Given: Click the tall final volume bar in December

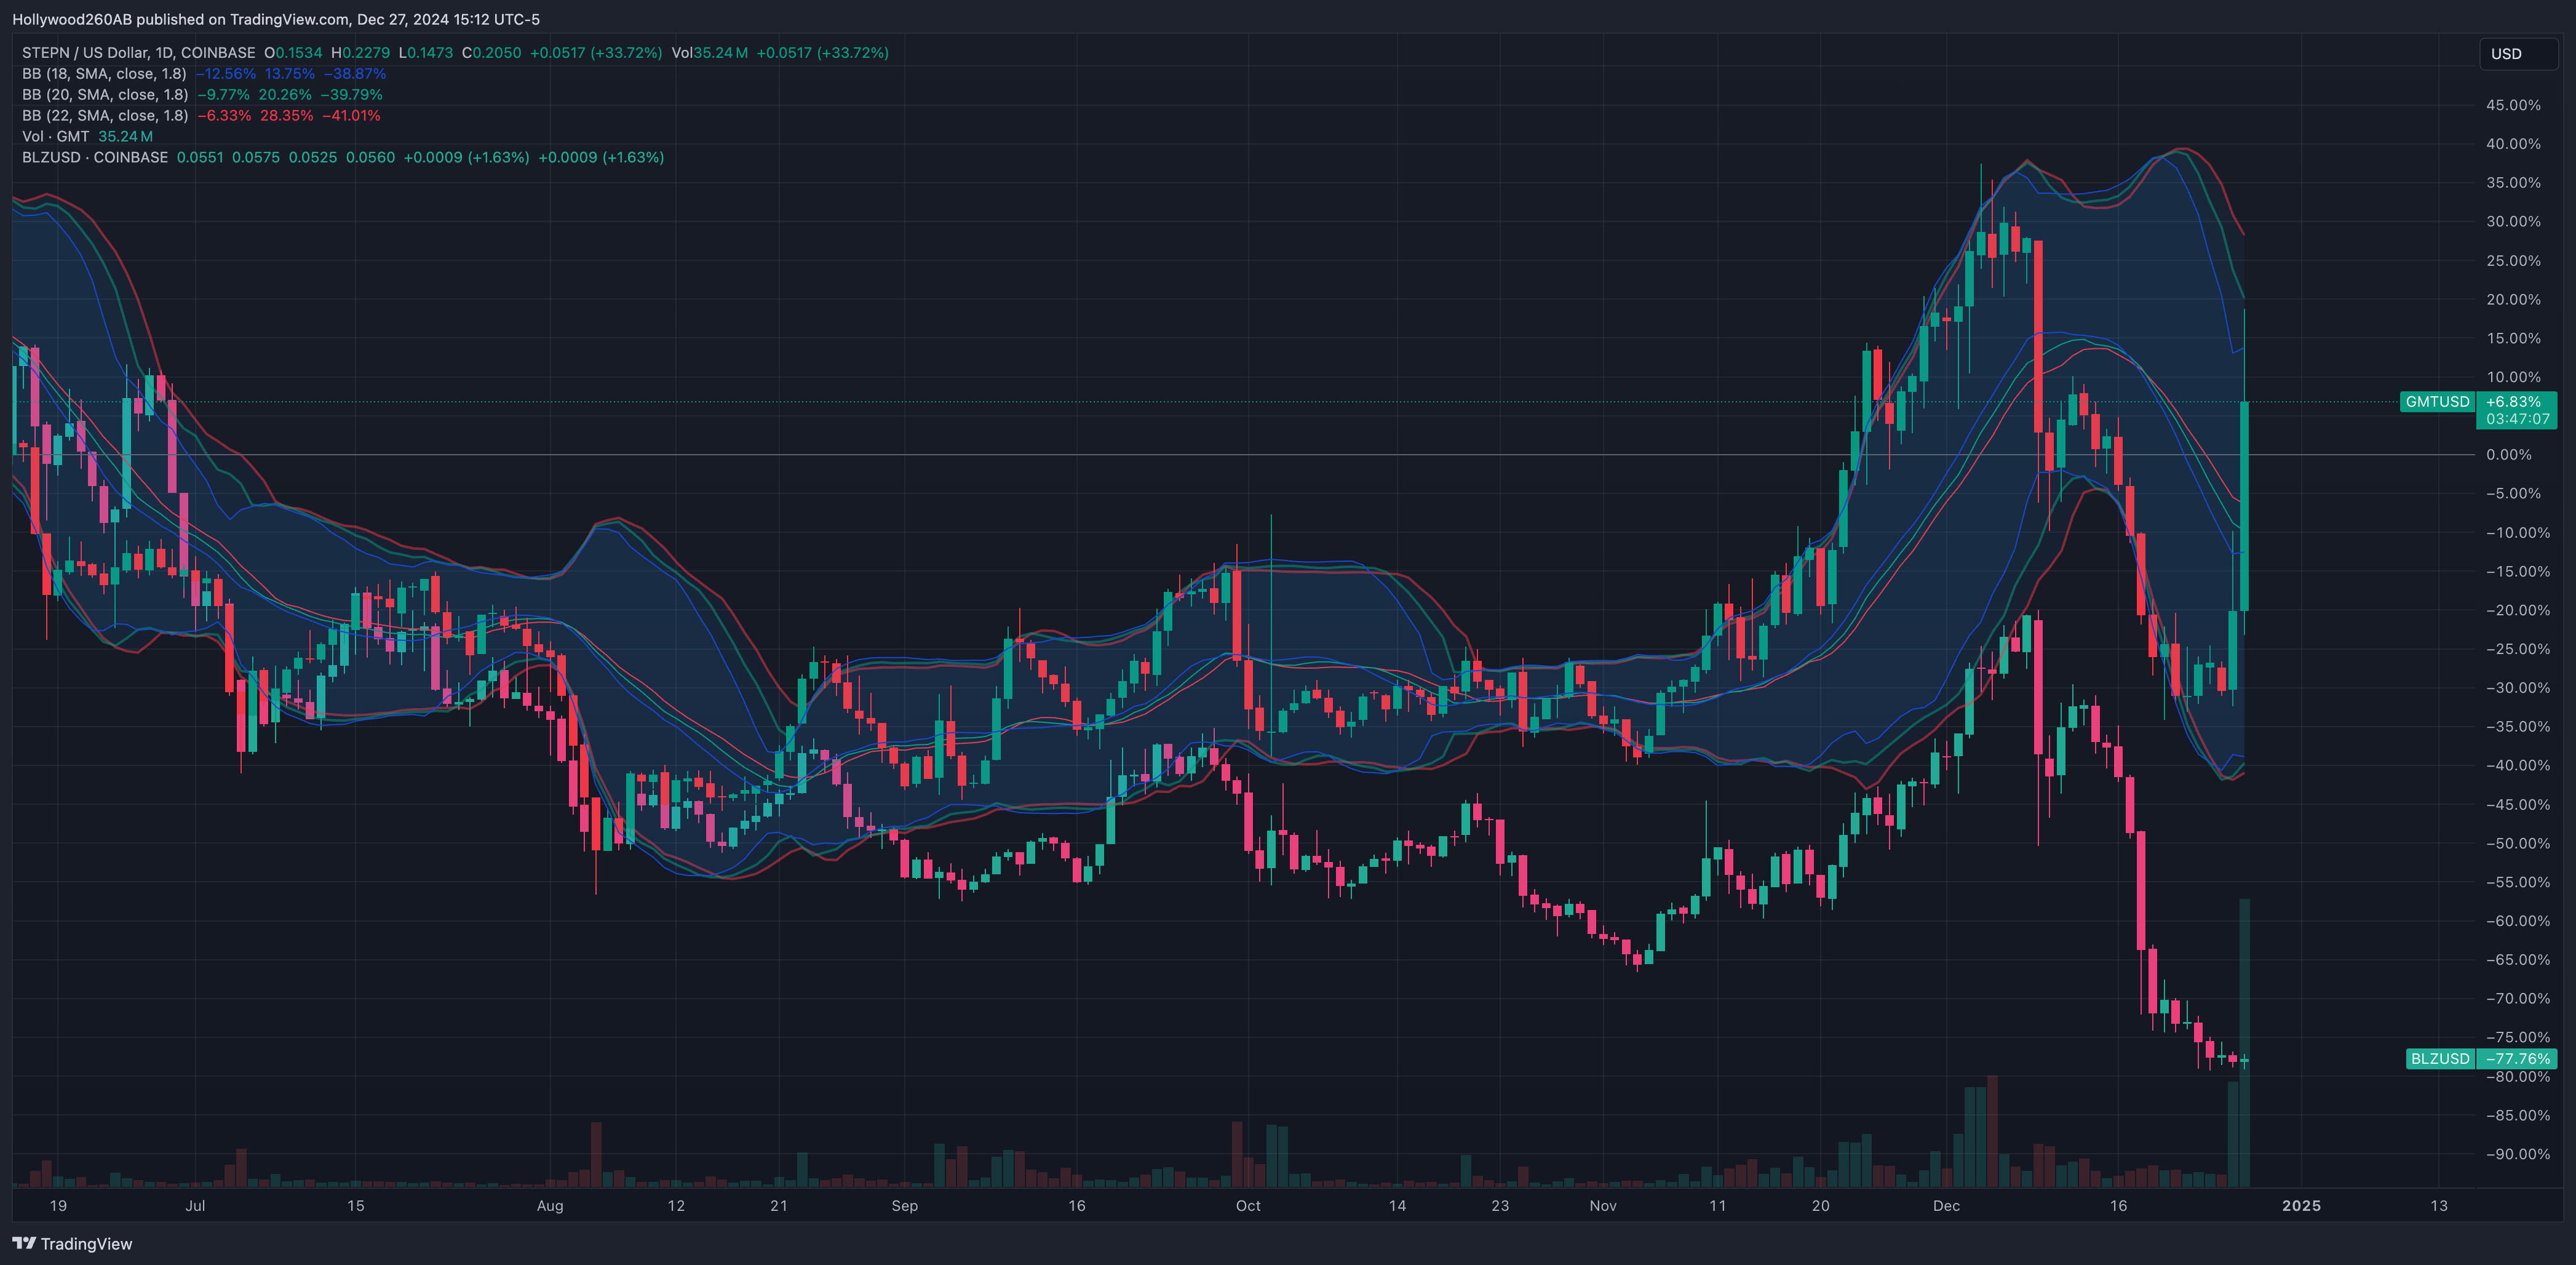Looking at the screenshot, I should tap(2245, 1042).
